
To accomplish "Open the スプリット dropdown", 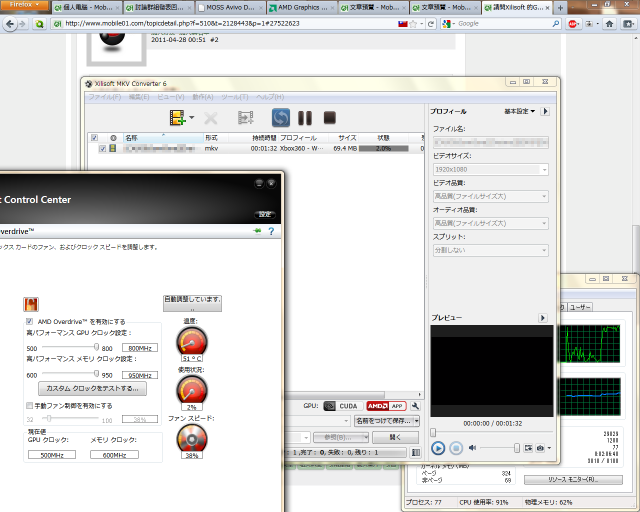I will pos(491,250).
